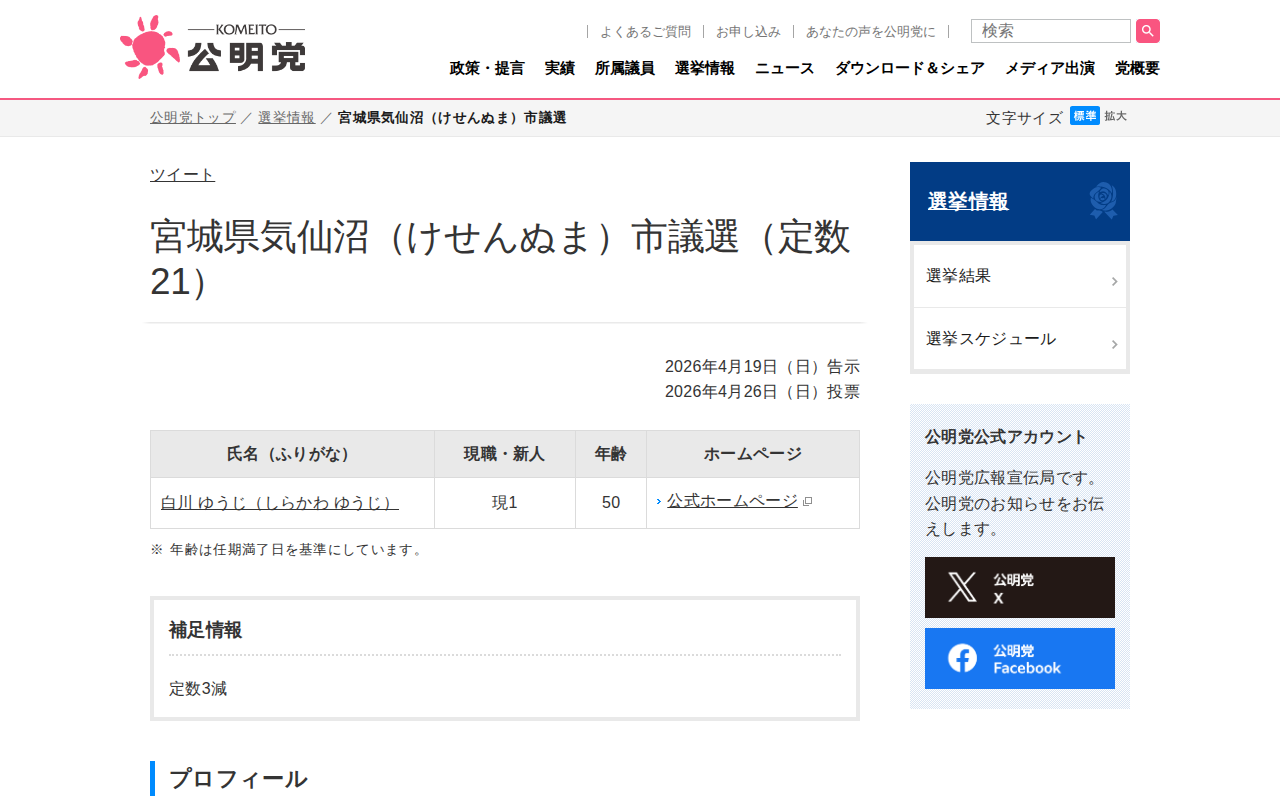Go to 選挙情報 breadcrumb link
Screen dimensions: 1280x800
[x=286, y=118]
